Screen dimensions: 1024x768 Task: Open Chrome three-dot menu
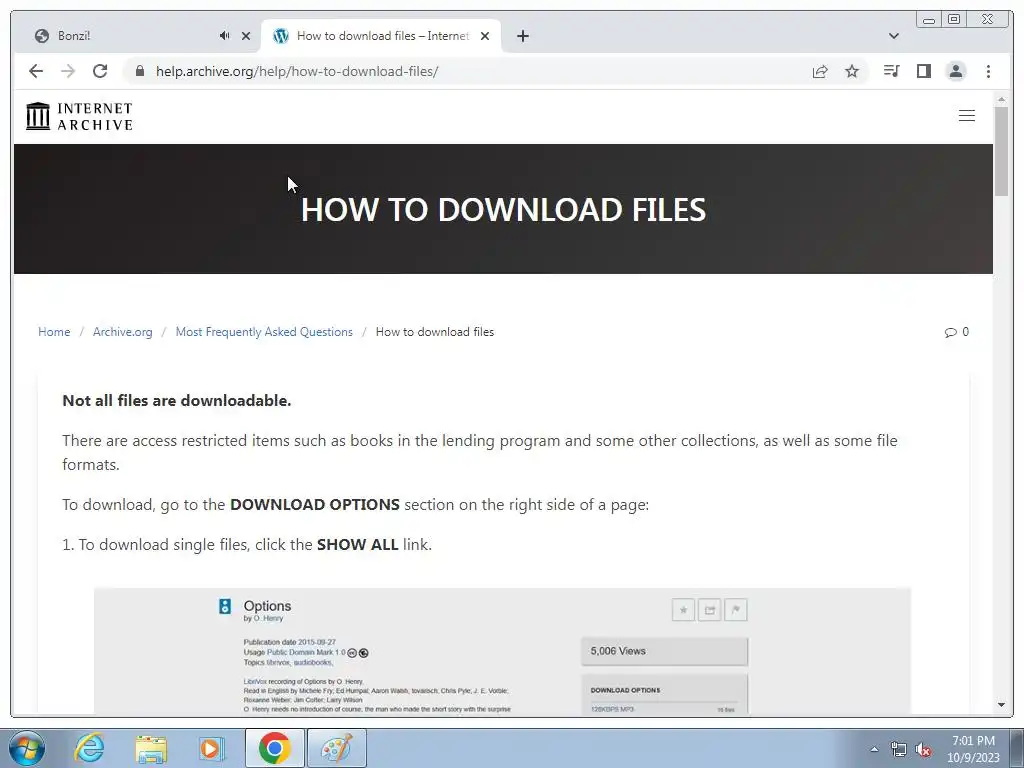988,71
